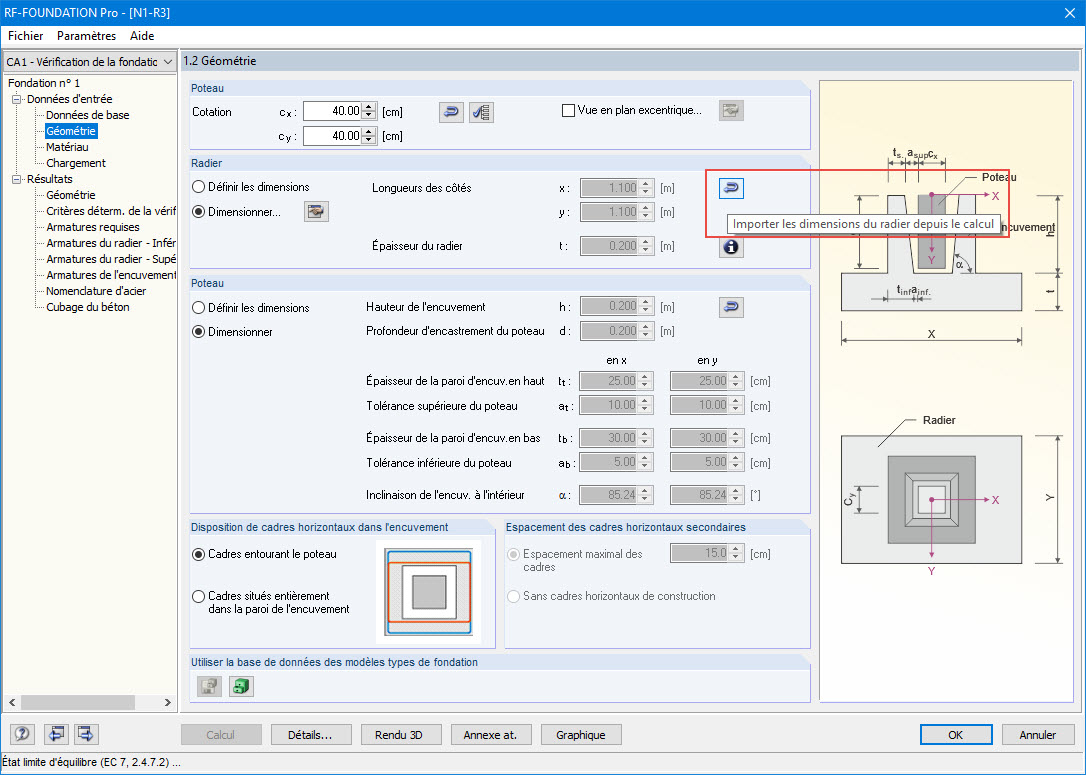Open the Rendu 3D view

[400, 734]
